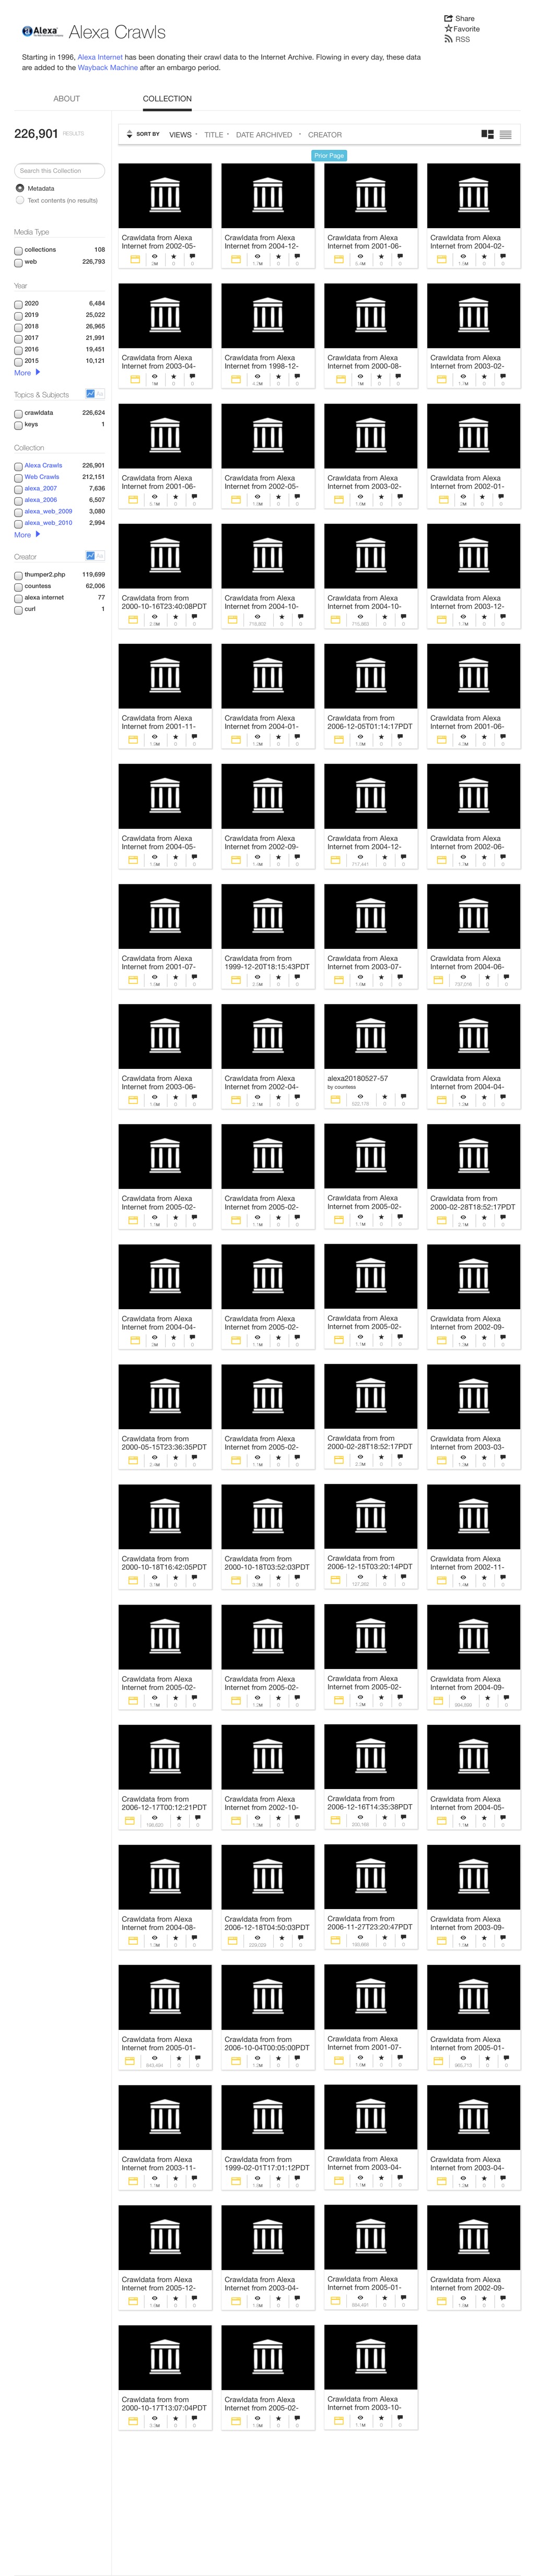The width and height of the screenshot is (535, 2576).
Task: Click the Favorite star at top
Action: tap(448, 29)
